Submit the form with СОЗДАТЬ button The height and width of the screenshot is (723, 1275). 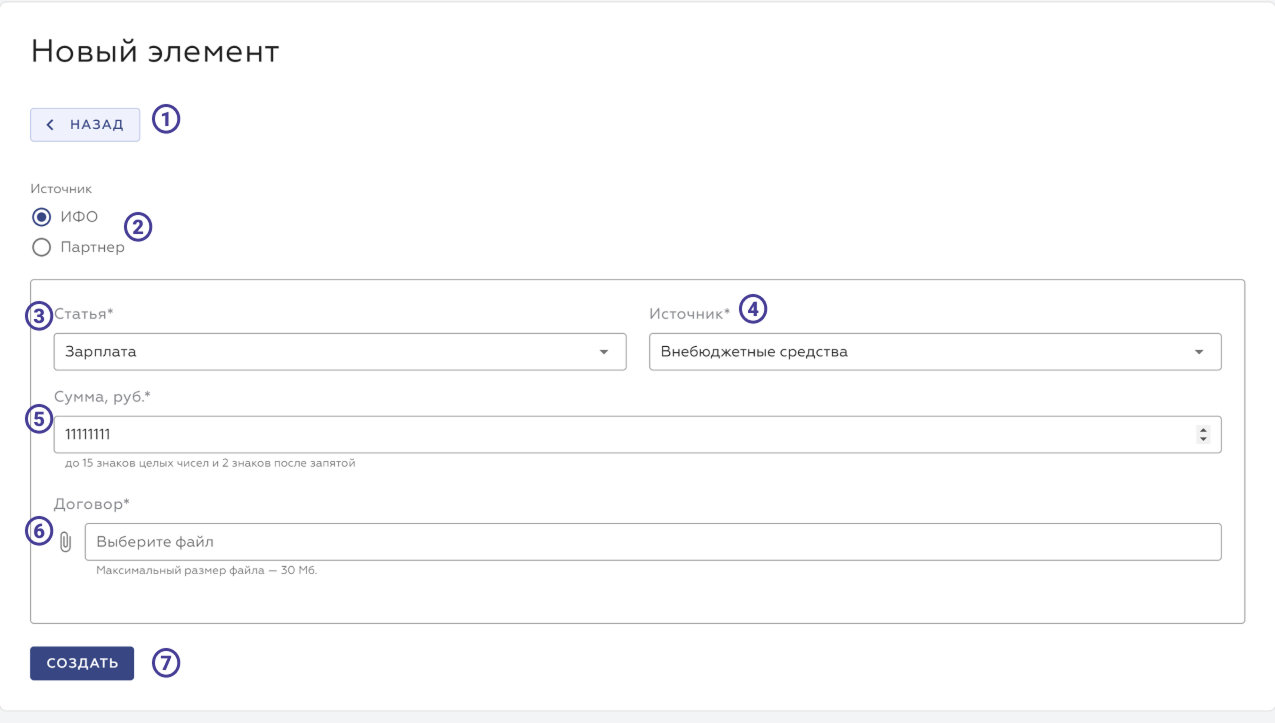[82, 663]
